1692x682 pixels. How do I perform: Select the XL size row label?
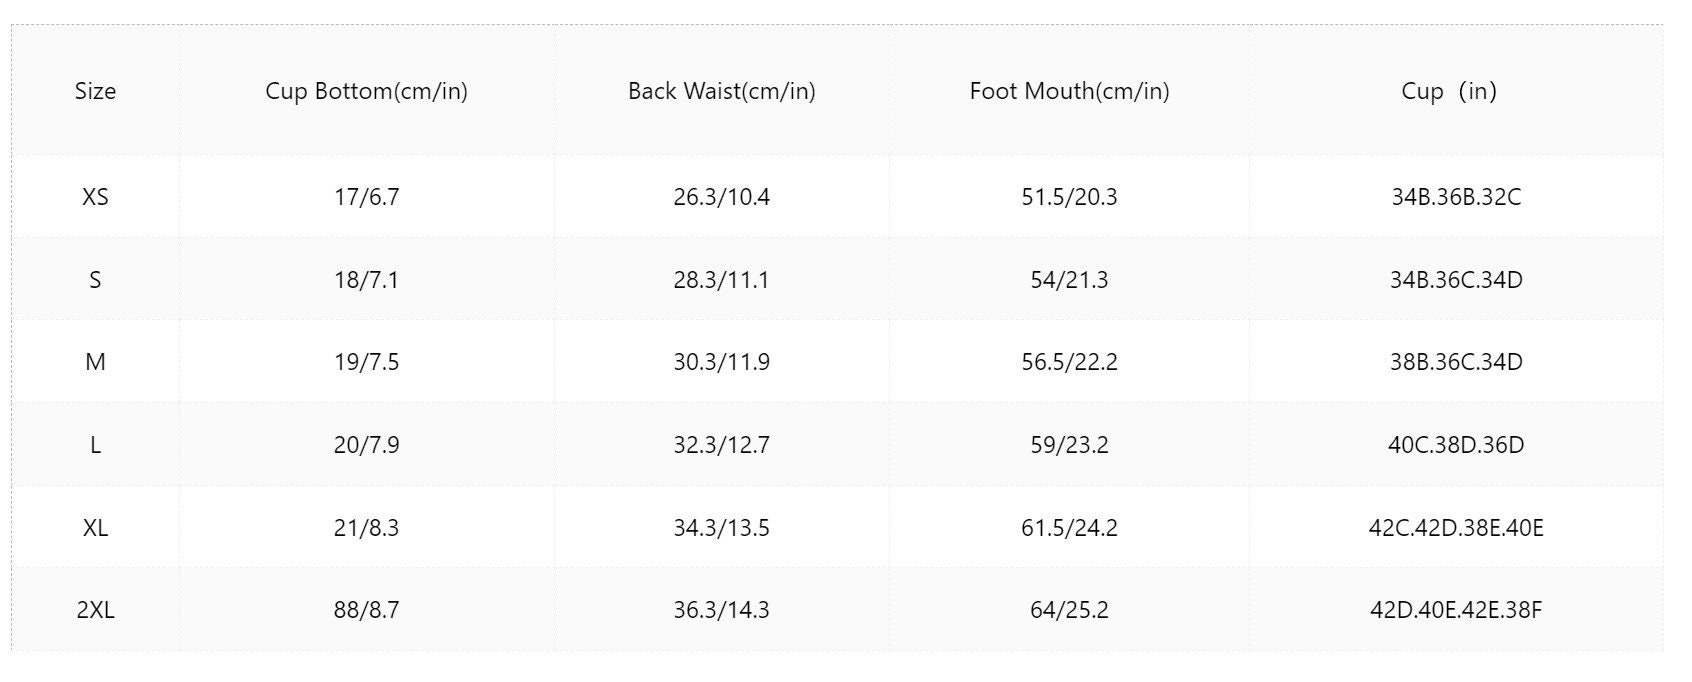click(x=95, y=528)
